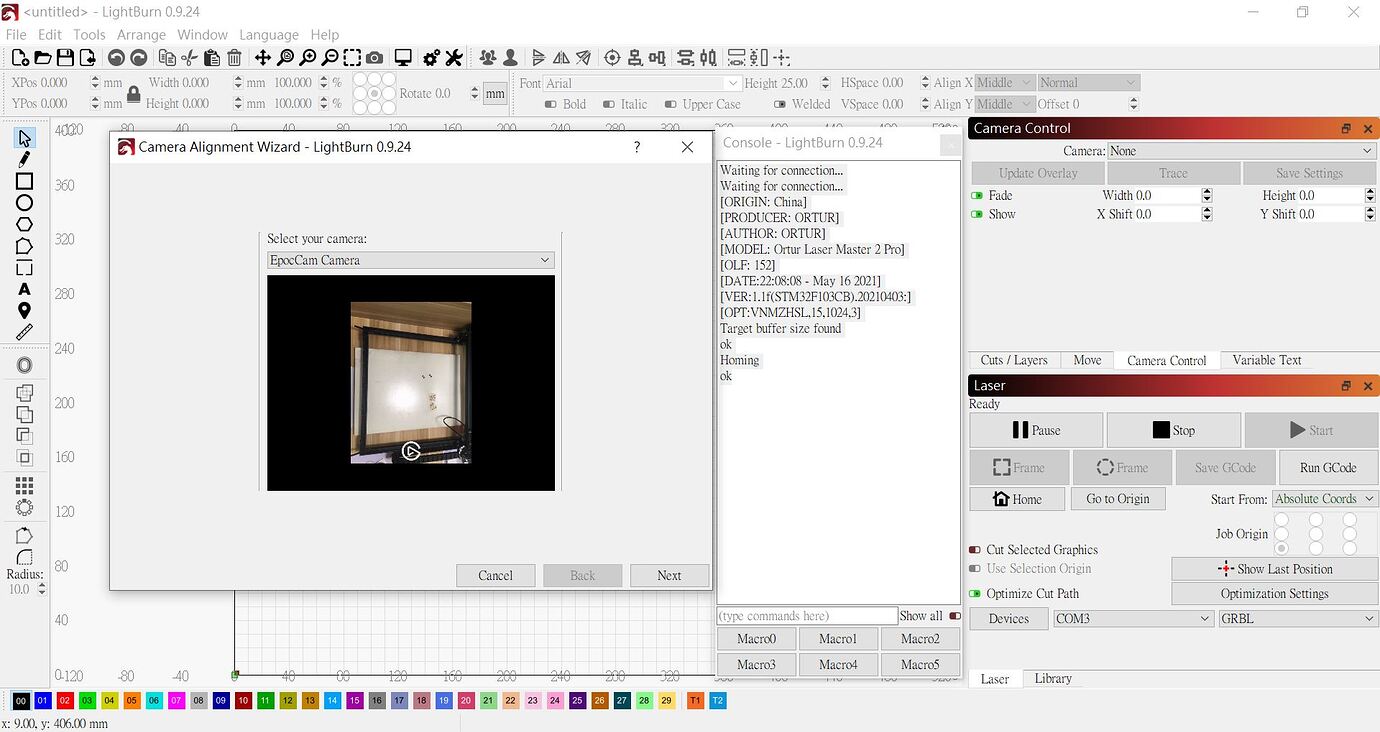Select orange T1 tool layer swatch
The width and height of the screenshot is (1380, 732).
tap(695, 701)
